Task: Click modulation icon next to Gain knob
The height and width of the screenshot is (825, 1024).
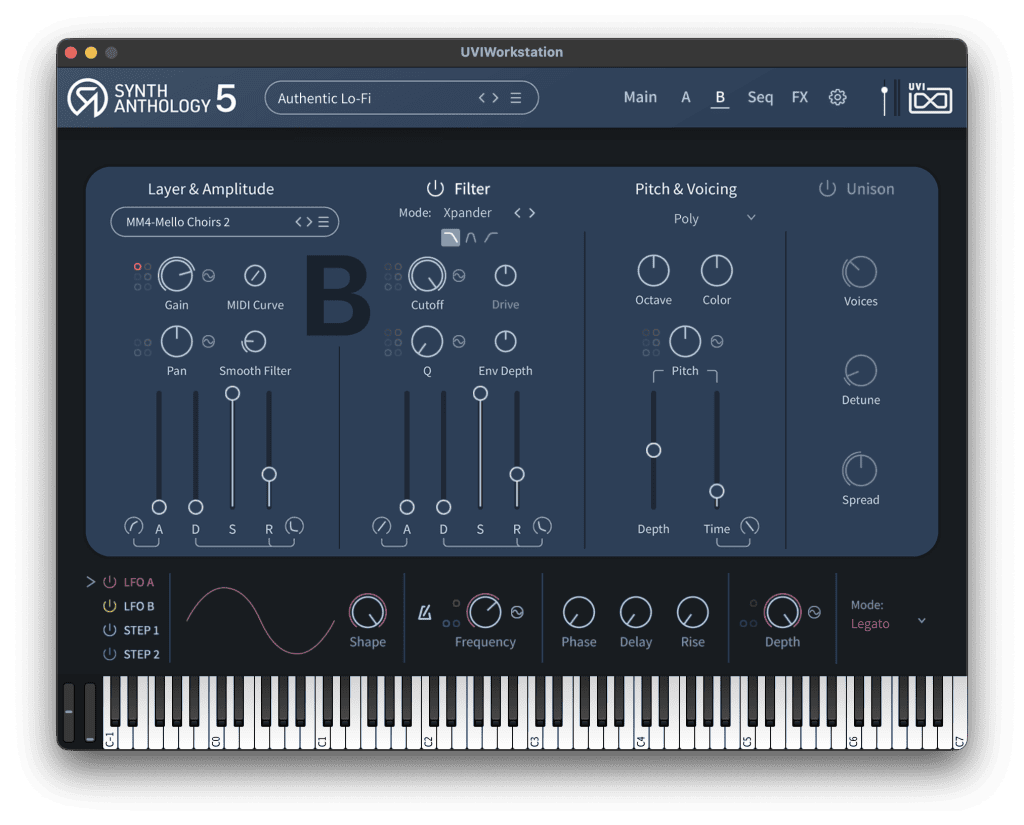Action: coord(208,276)
